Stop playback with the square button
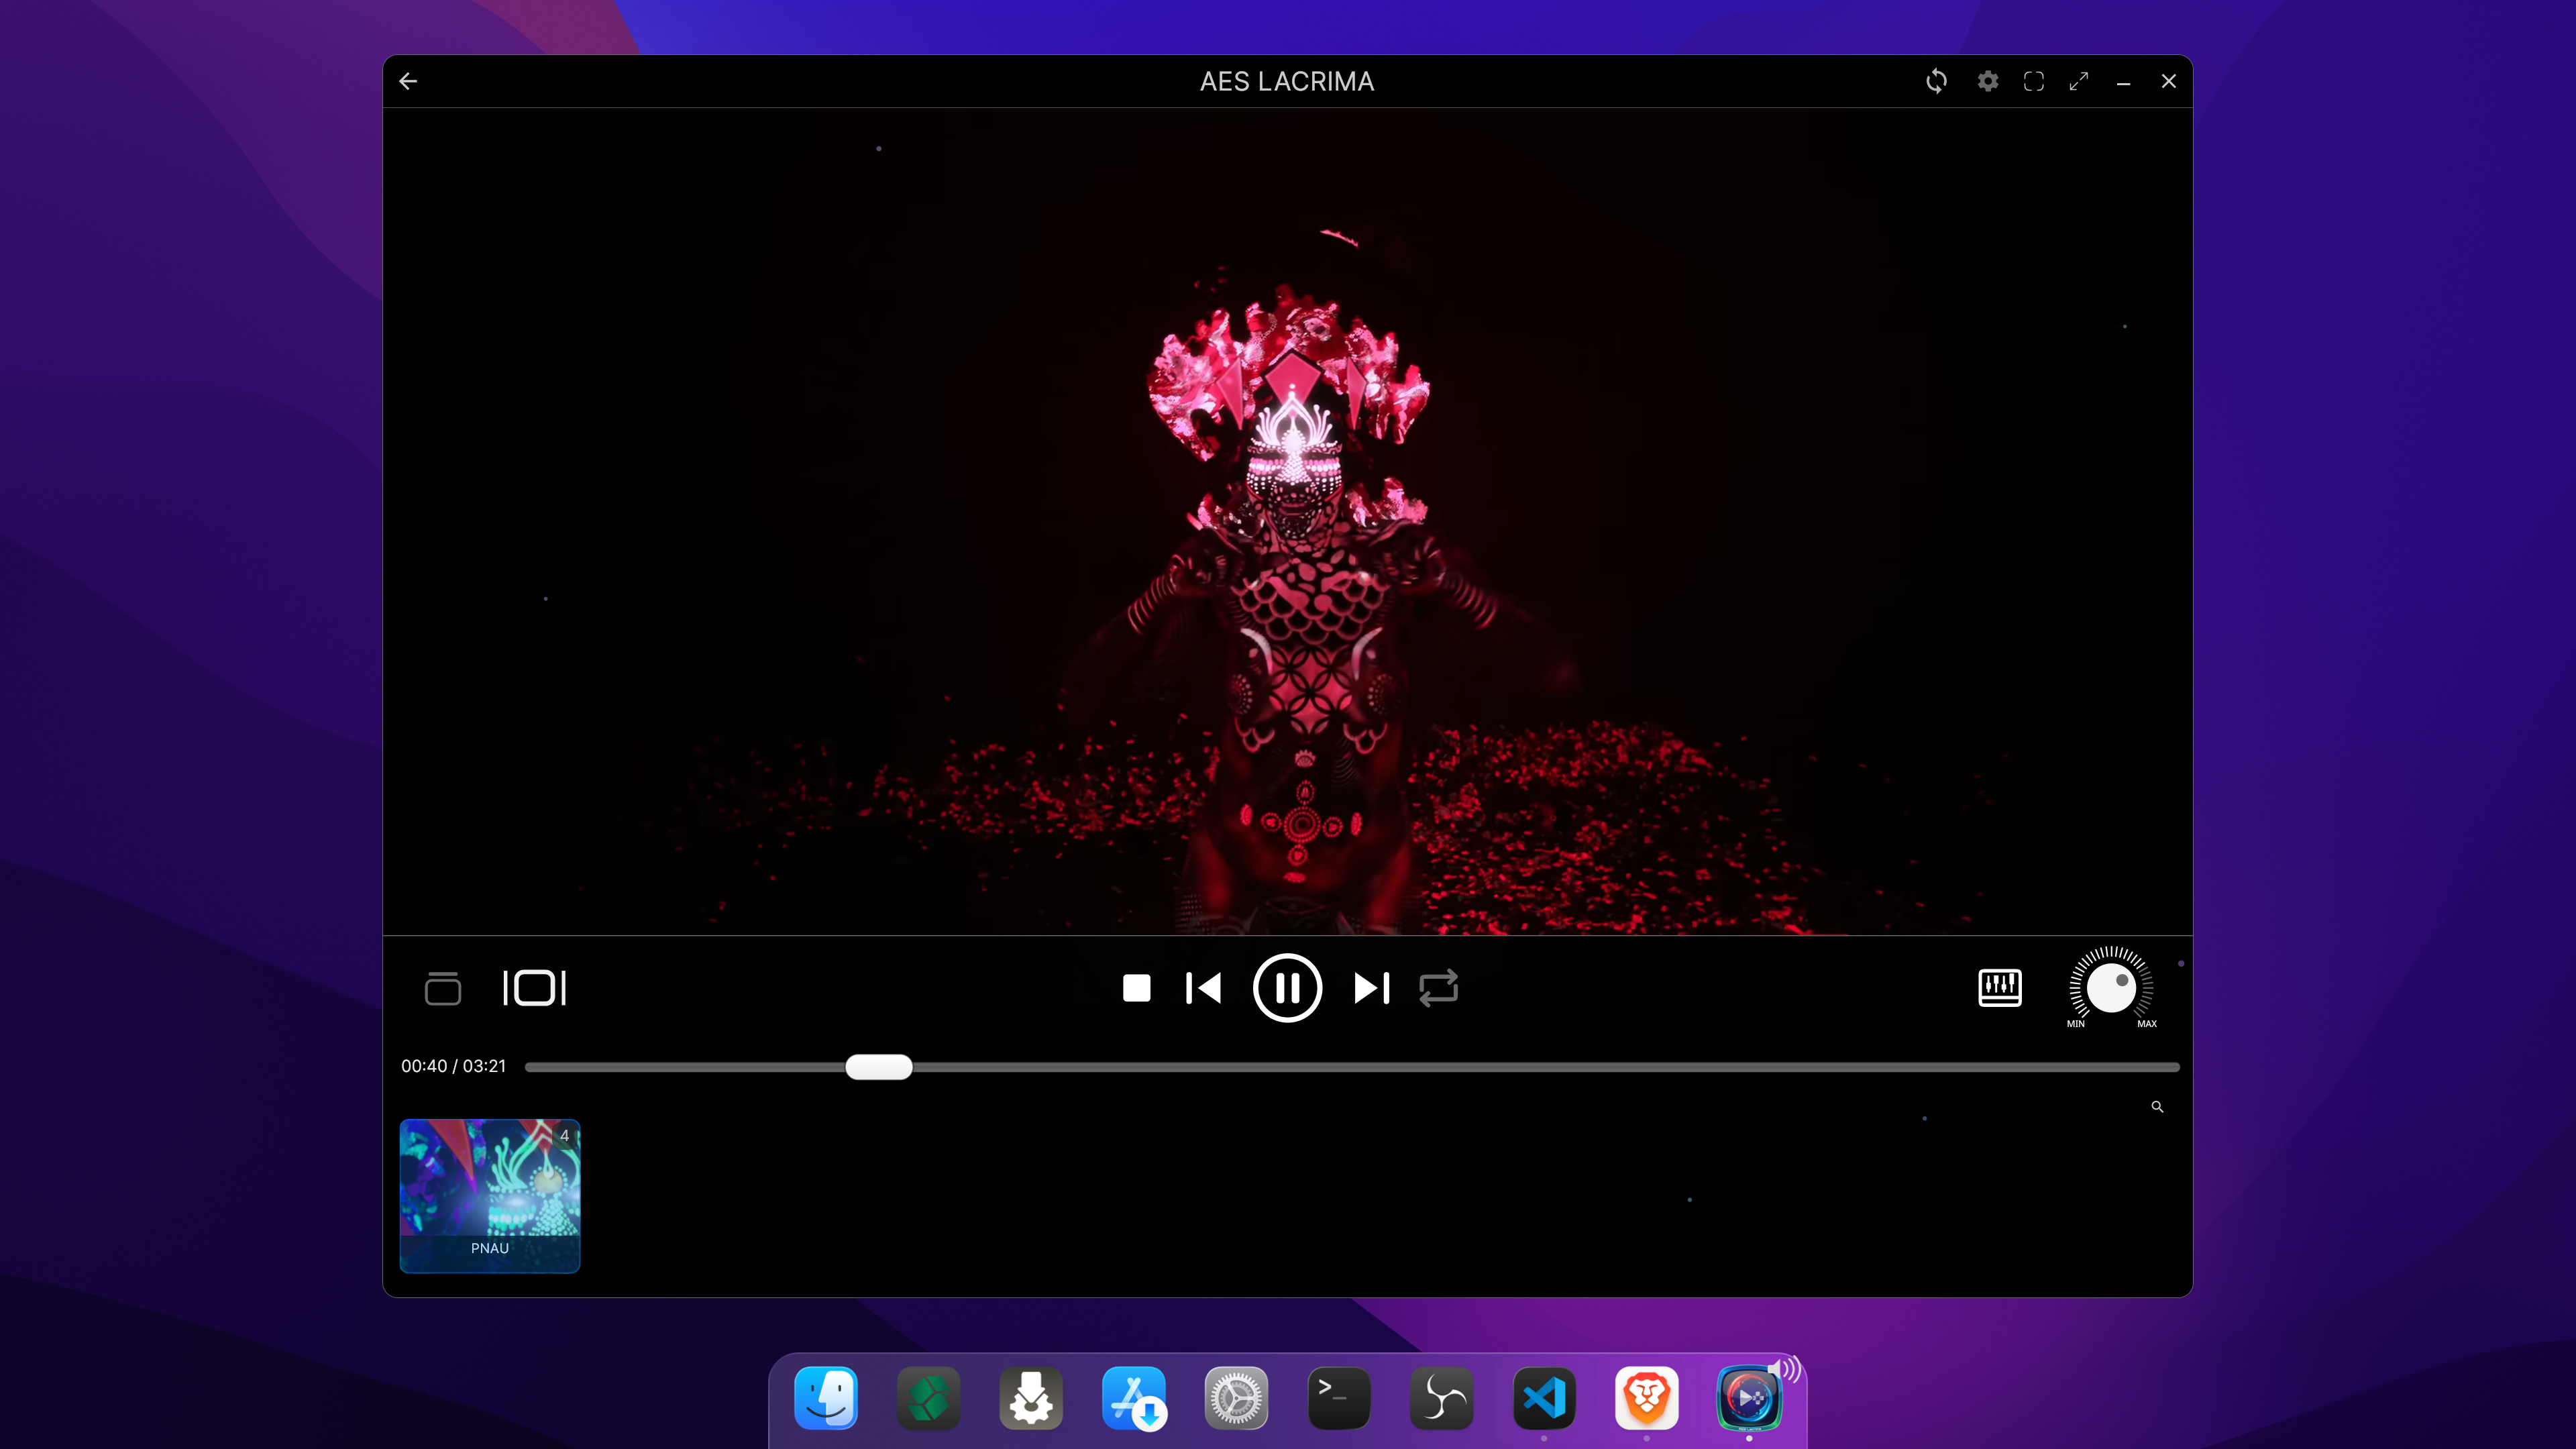This screenshot has height=1449, width=2576. (1137, 988)
